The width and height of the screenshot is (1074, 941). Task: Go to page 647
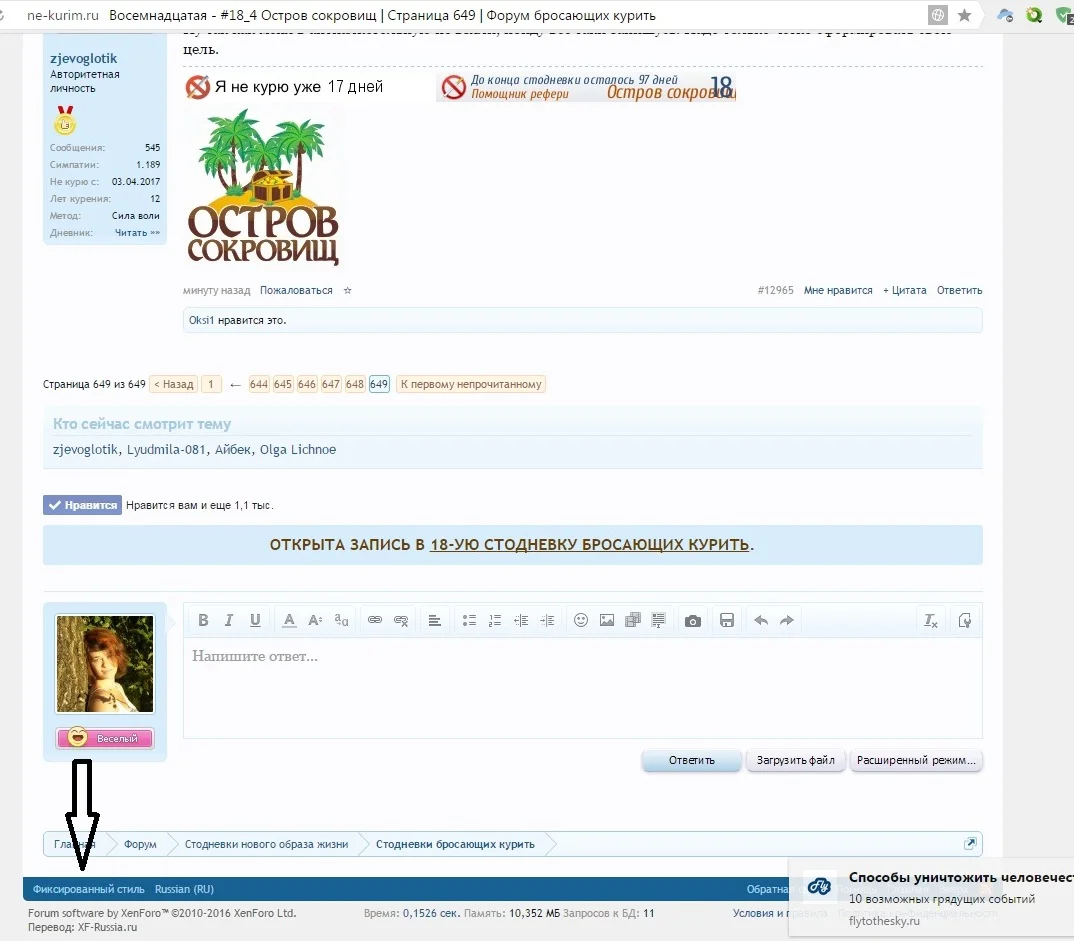point(331,384)
